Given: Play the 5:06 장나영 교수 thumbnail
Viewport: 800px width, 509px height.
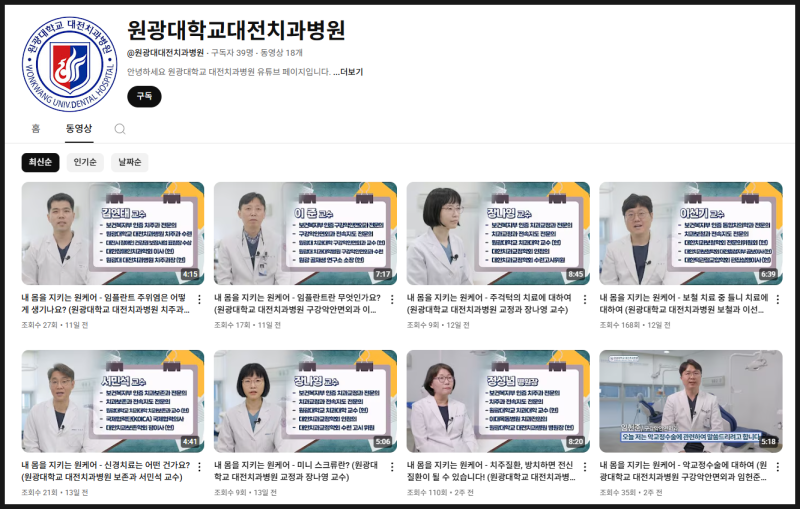Looking at the screenshot, I should [x=305, y=401].
